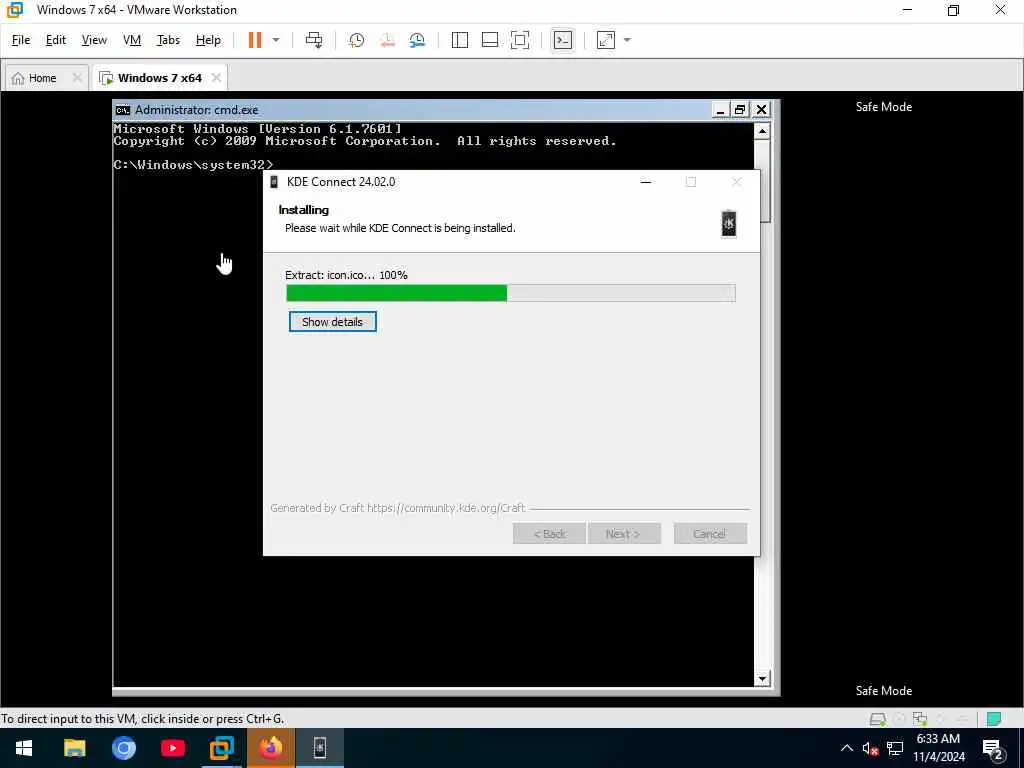Click the 'C:\Windows\system32>' command prompt line
1024x768 pixels.
(x=193, y=165)
